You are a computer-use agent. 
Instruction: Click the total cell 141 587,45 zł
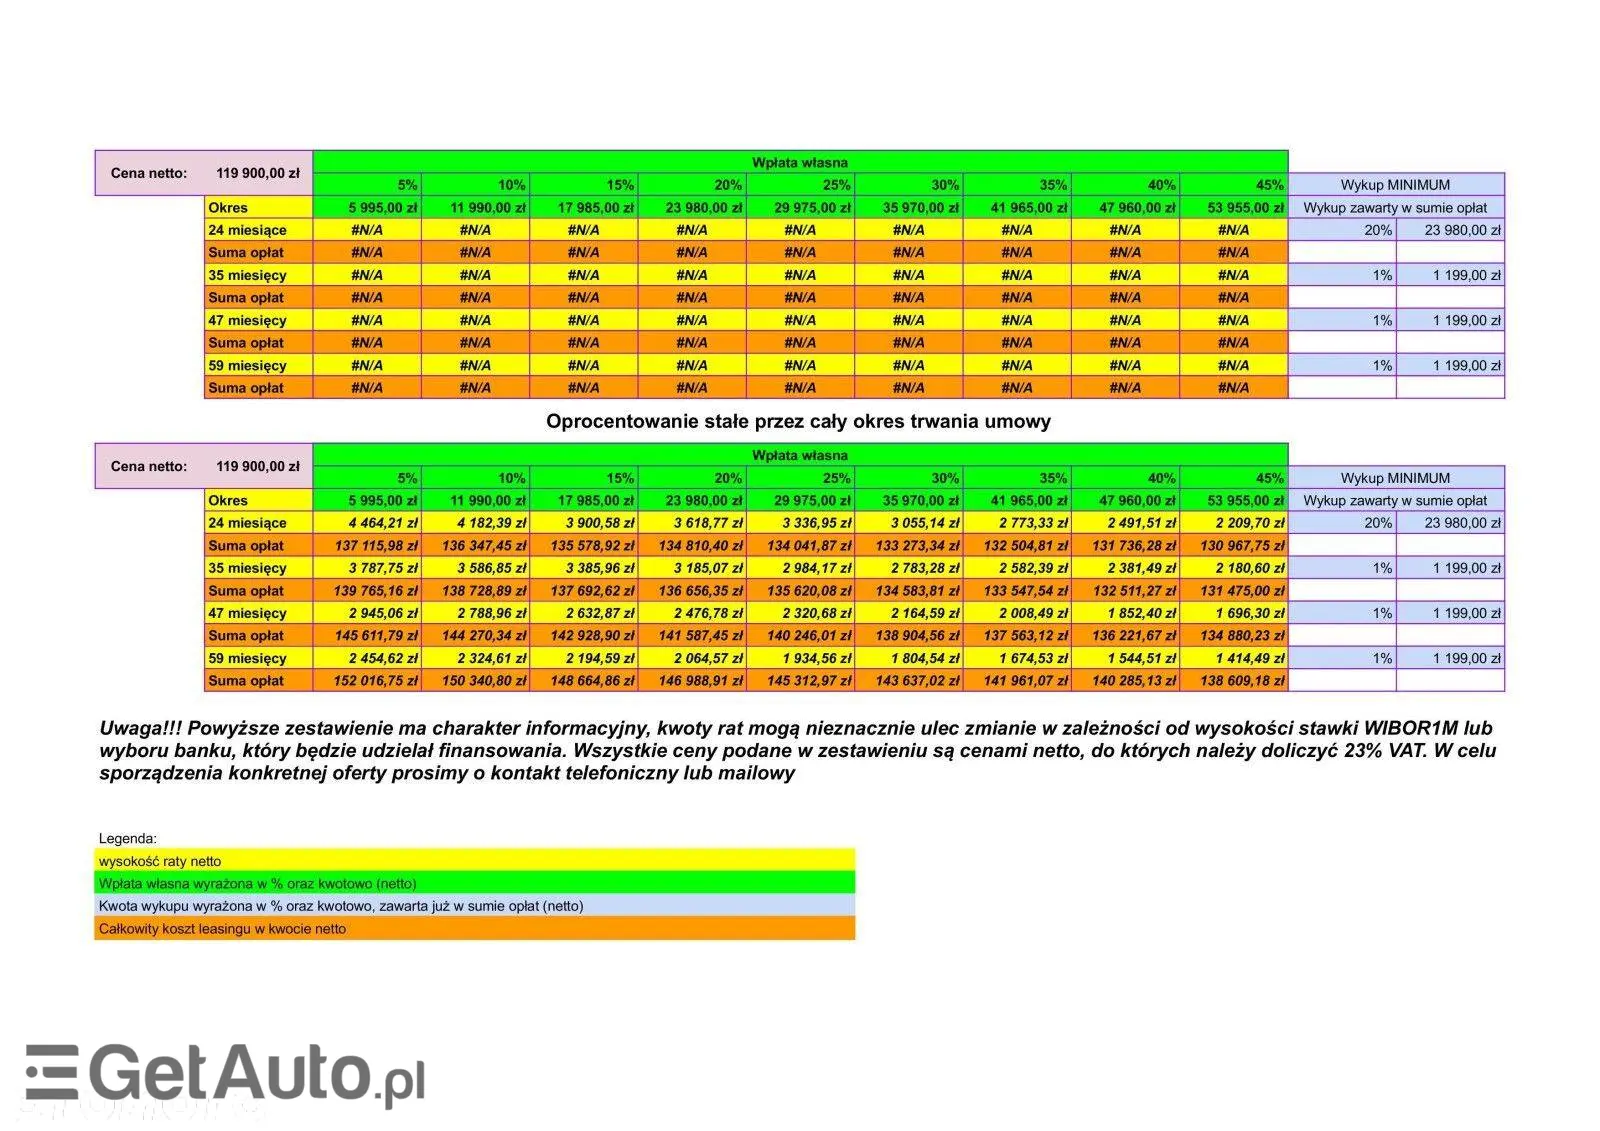point(692,636)
